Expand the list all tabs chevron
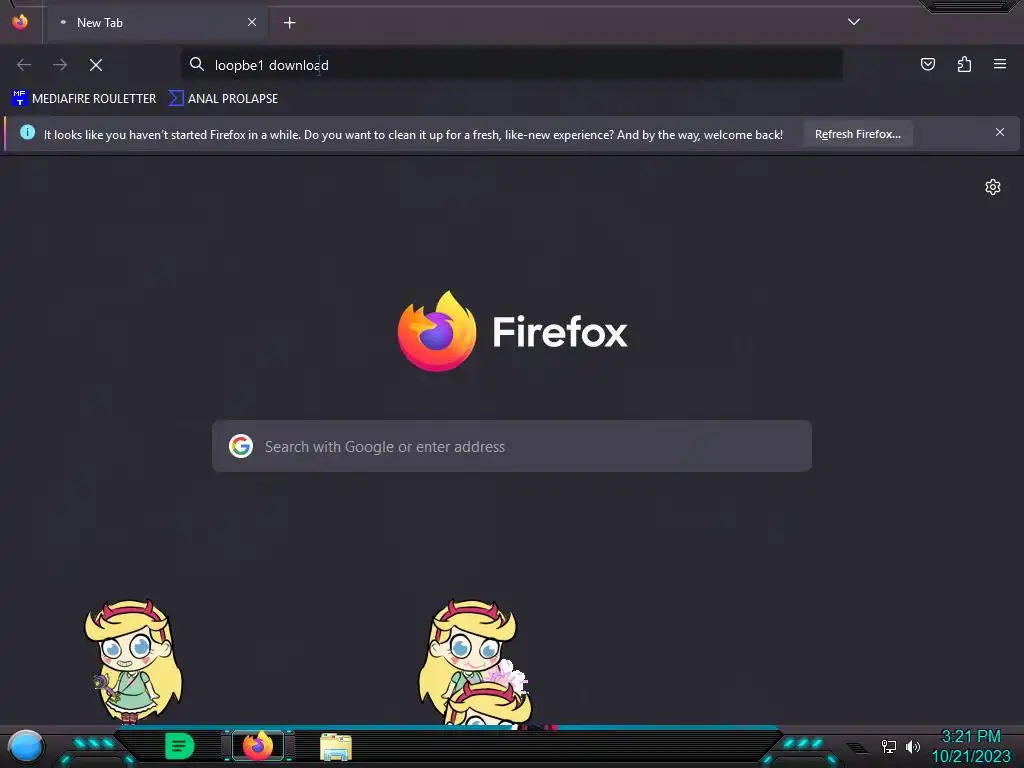This screenshot has height=768, width=1024. 854,22
